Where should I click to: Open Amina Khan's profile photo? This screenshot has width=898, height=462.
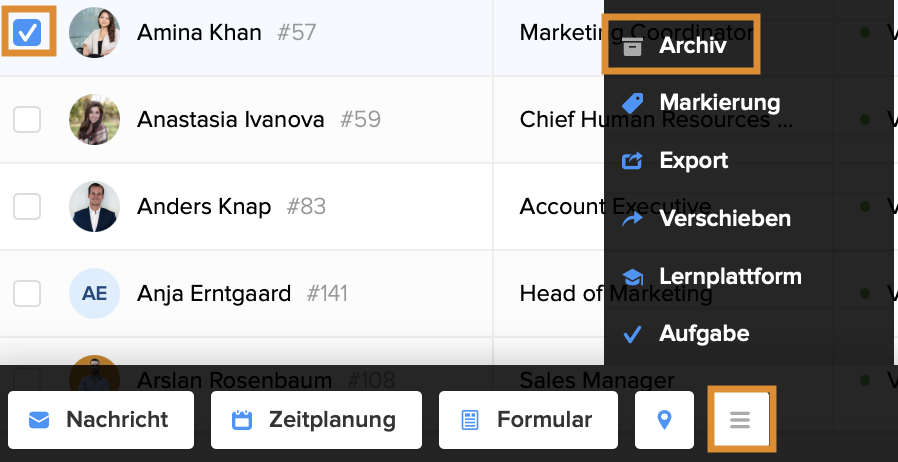point(94,33)
